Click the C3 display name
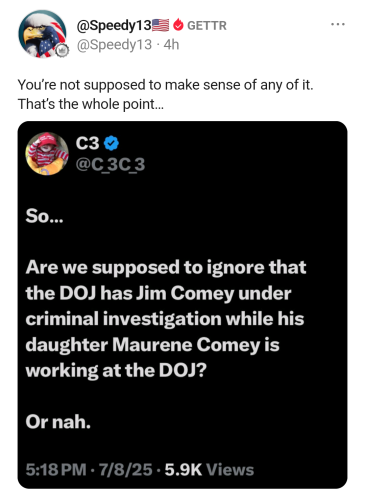The width and height of the screenshot is (365, 500). tap(87, 143)
